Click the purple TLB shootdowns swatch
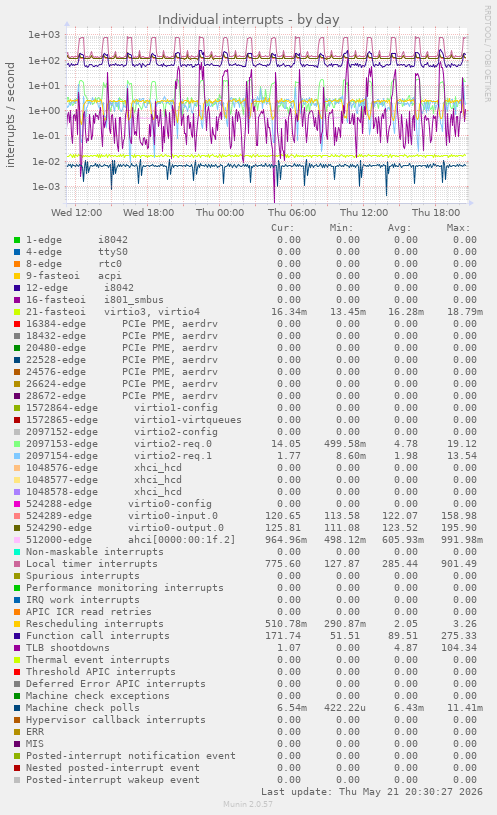 click(x=17, y=648)
